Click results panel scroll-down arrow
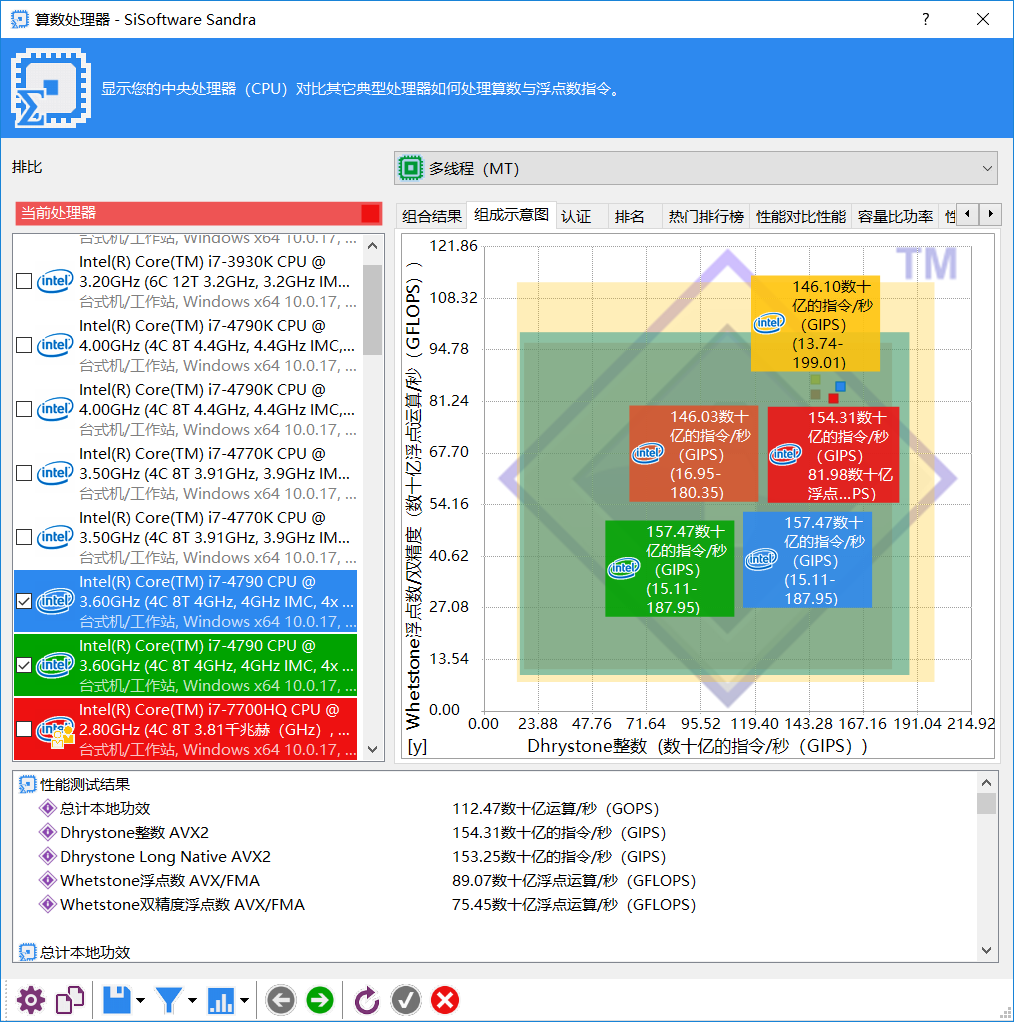The image size is (1014, 1022). [x=987, y=950]
